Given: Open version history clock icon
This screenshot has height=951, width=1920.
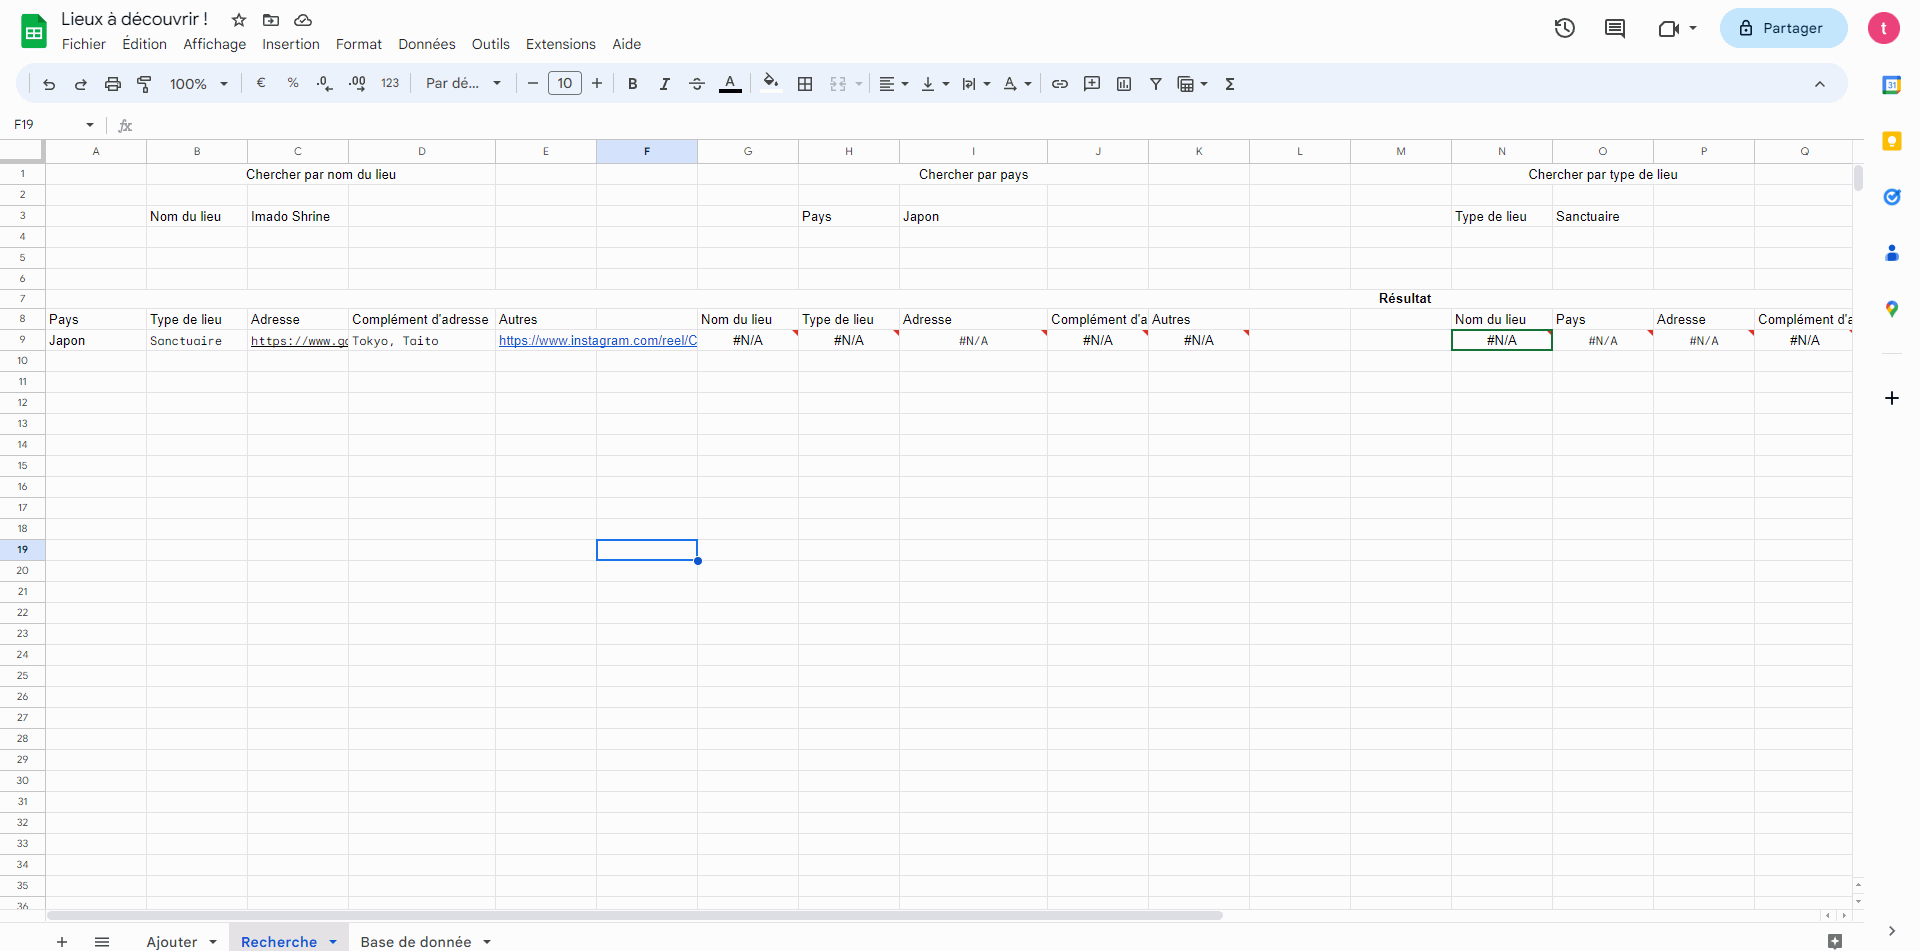Looking at the screenshot, I should tap(1565, 28).
